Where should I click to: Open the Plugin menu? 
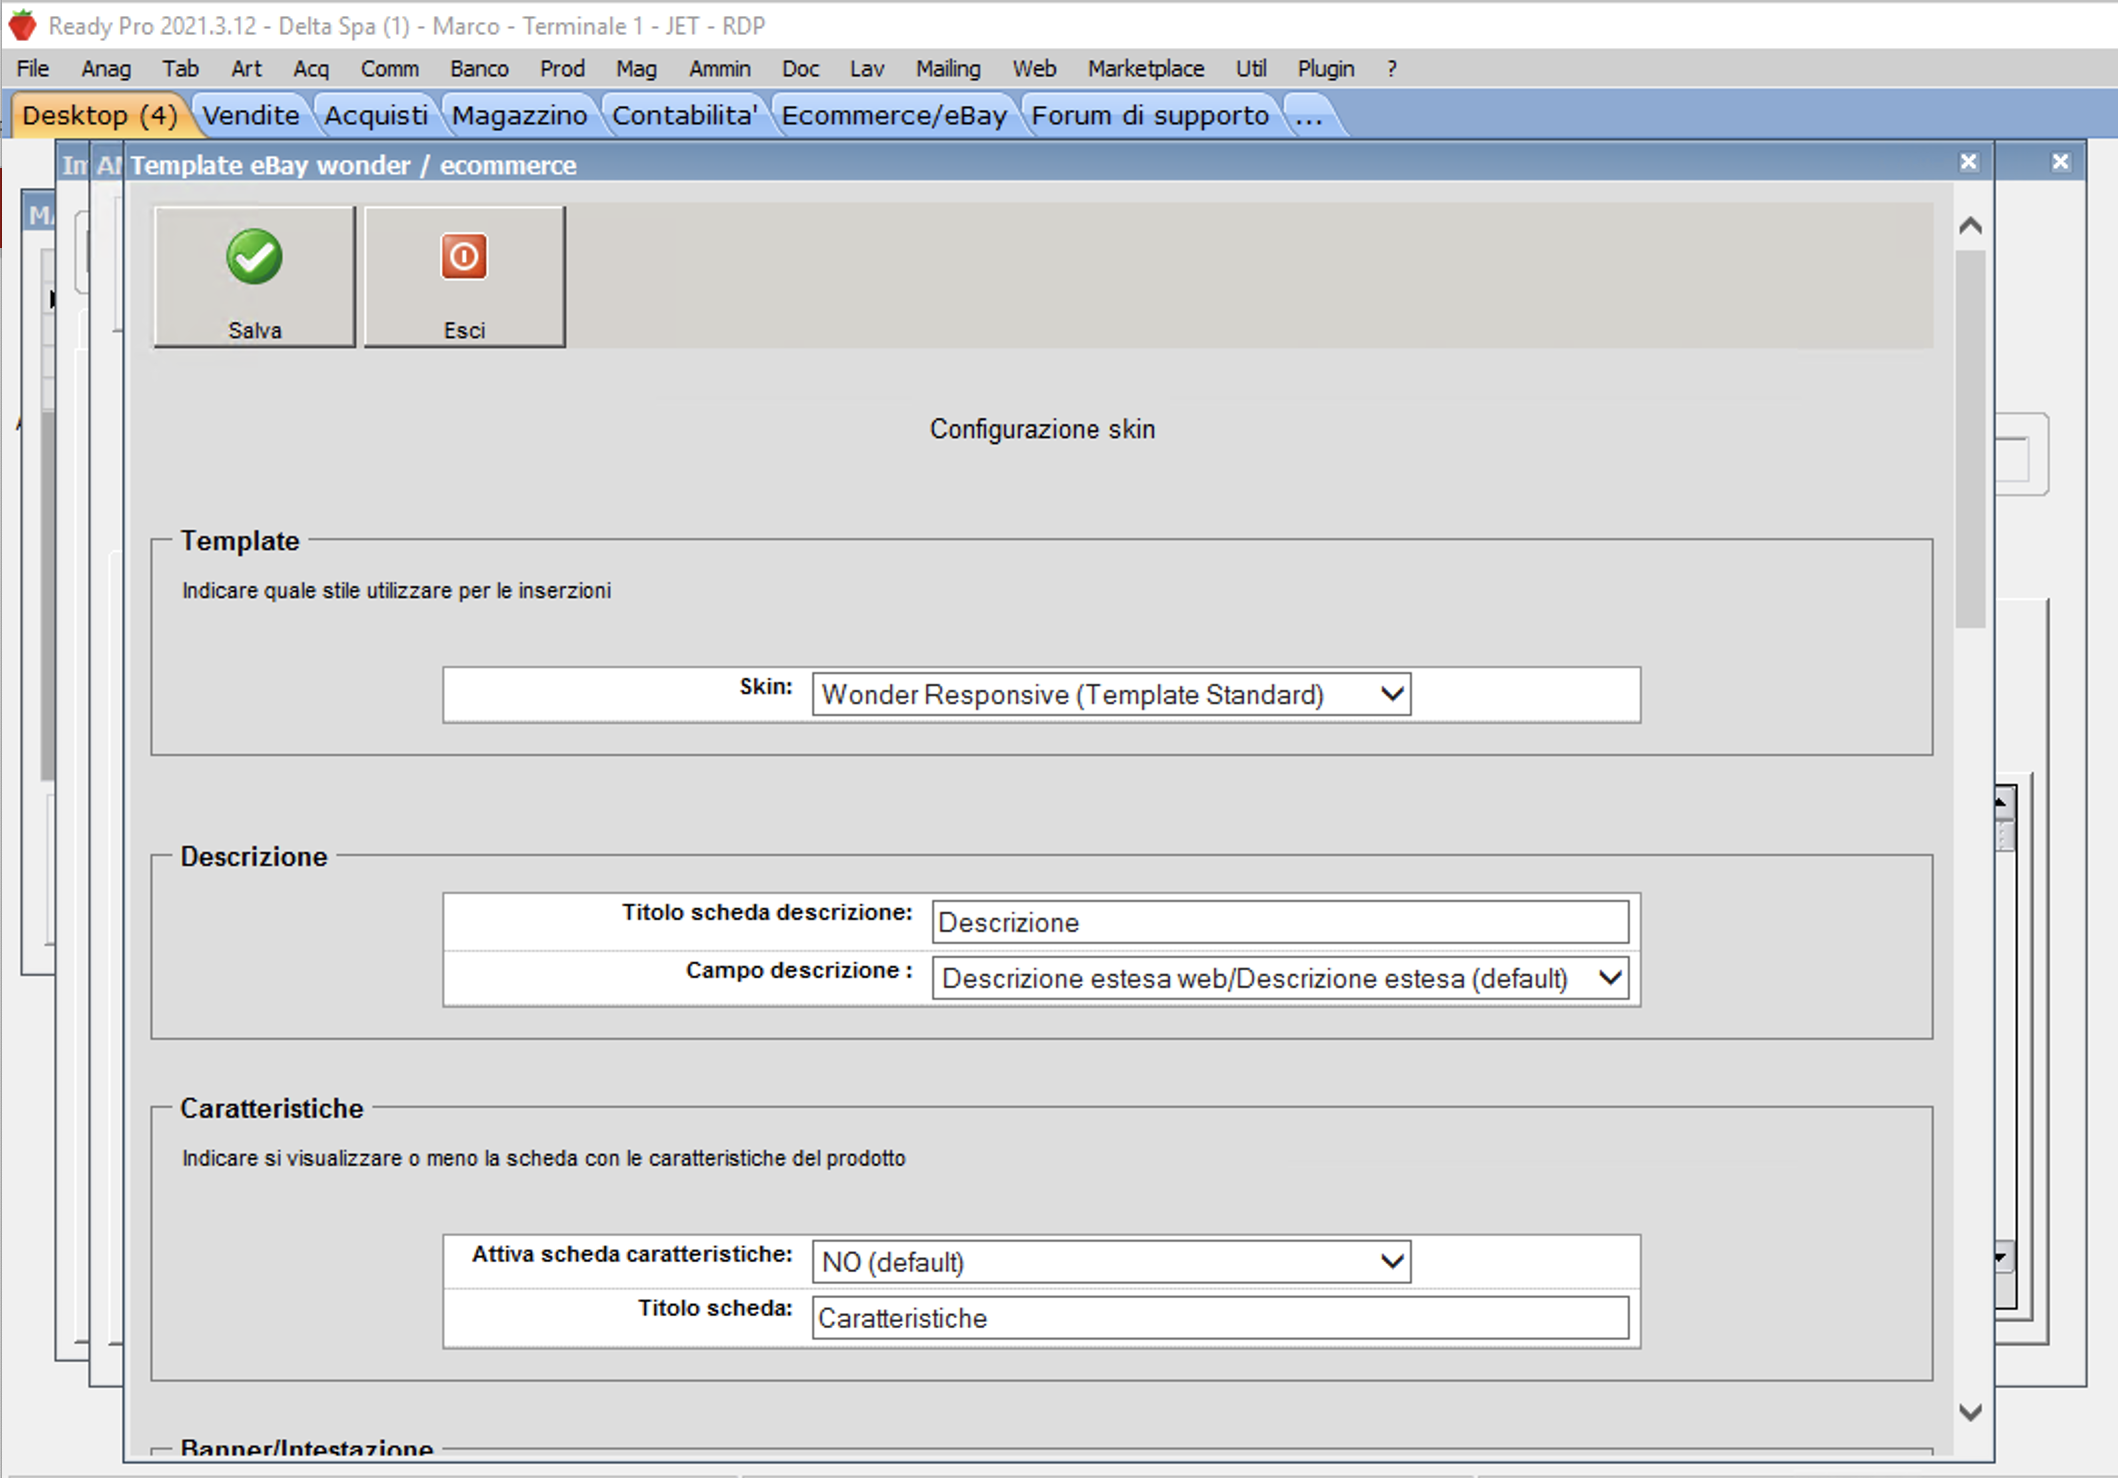click(1326, 69)
